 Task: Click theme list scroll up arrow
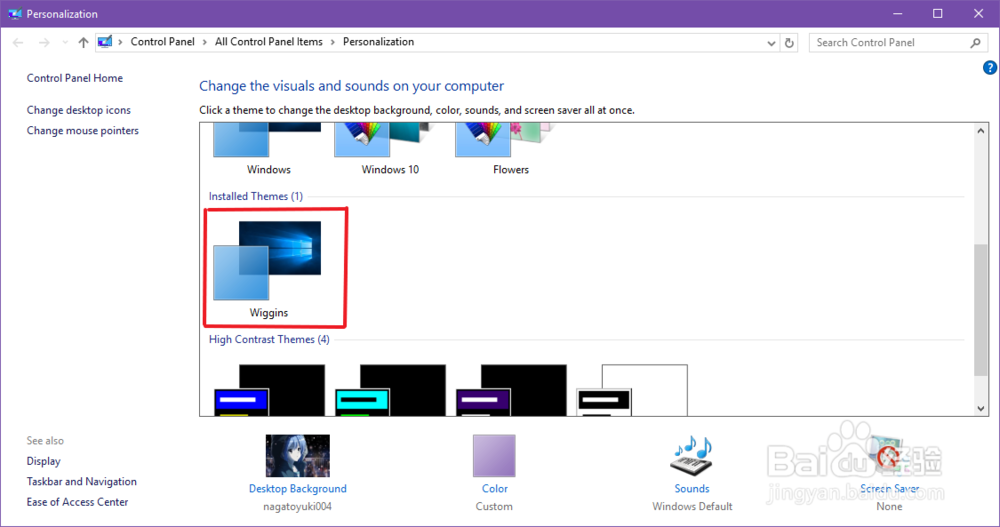coord(981,131)
